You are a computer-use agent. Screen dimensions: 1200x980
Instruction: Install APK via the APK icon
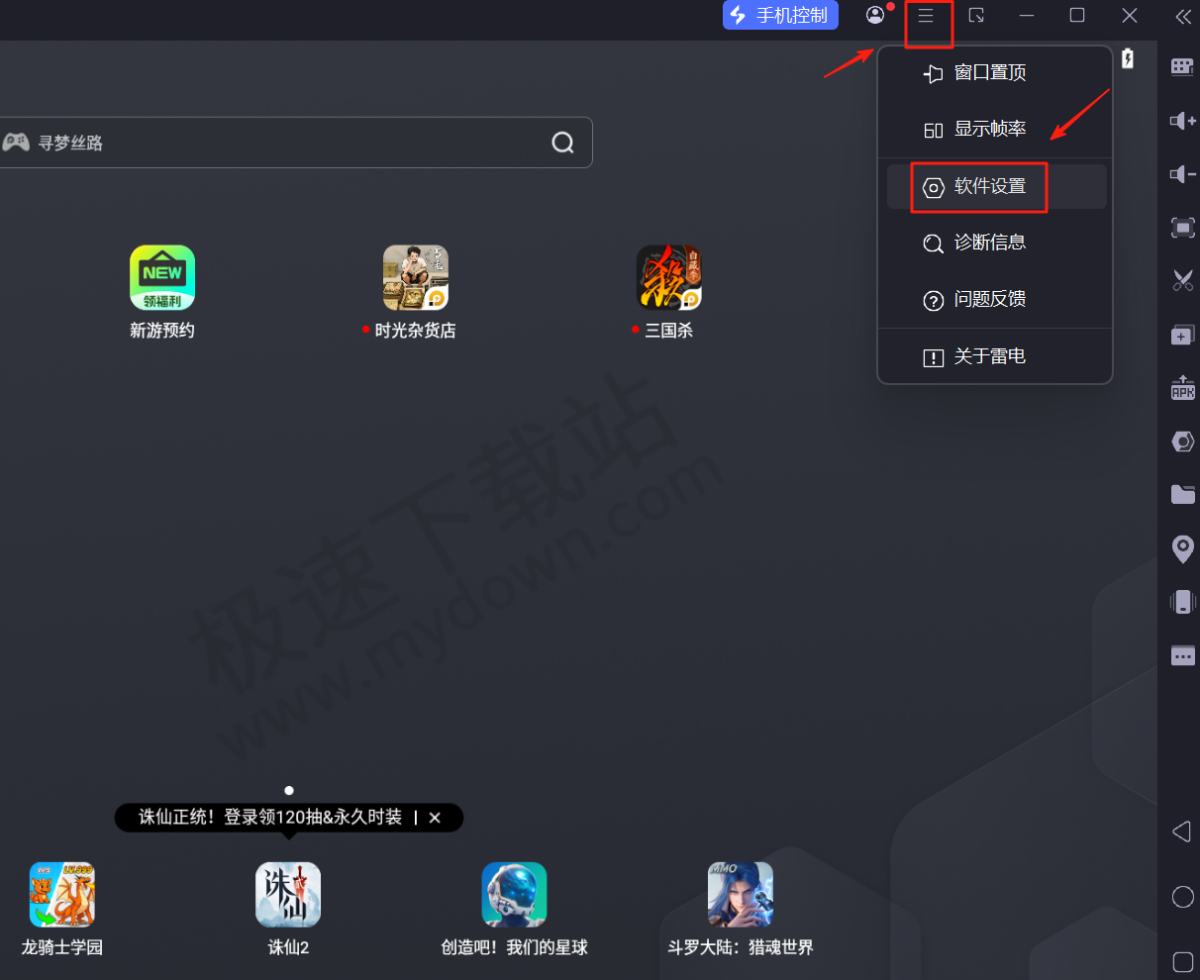(1182, 388)
